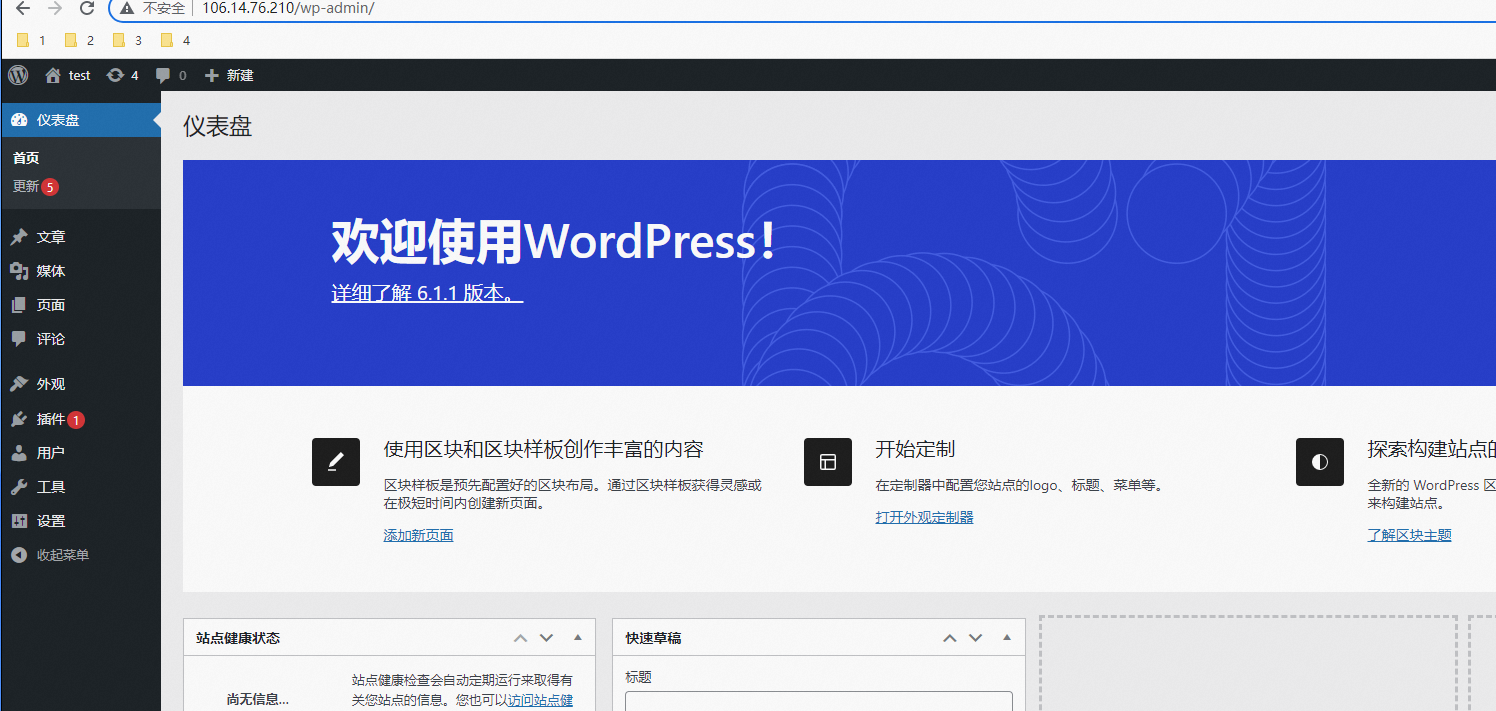Screen dimensions: 1496x711
Task: Click the 工具 wrench icon
Action: (20, 486)
